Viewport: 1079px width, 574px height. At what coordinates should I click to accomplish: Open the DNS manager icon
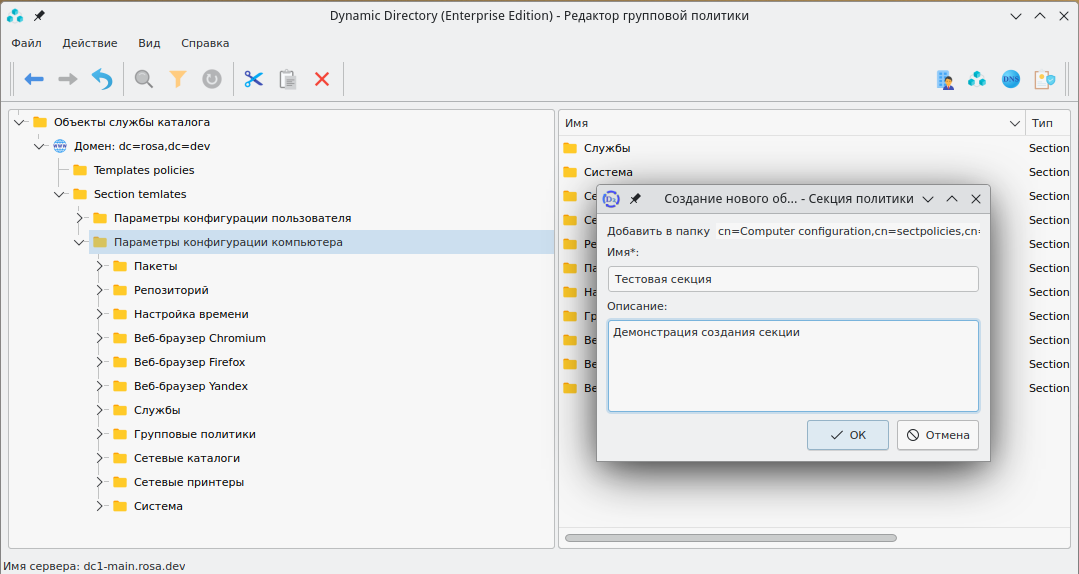coord(1011,79)
